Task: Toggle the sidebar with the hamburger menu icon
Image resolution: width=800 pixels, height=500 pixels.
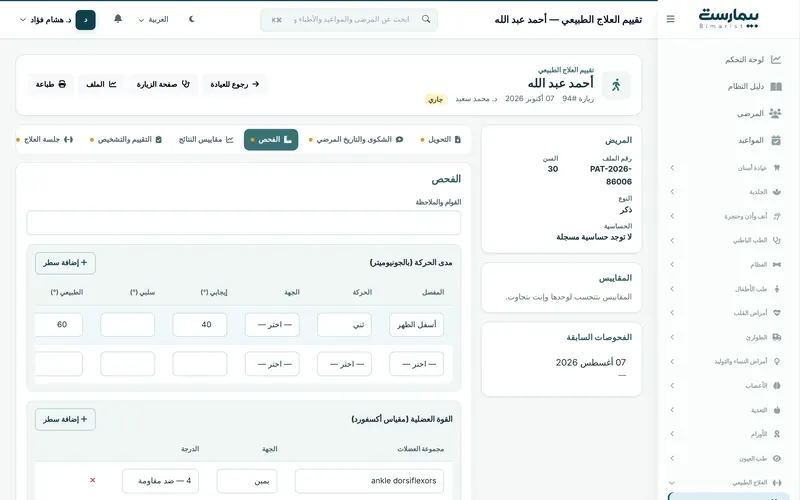Action: [670, 19]
